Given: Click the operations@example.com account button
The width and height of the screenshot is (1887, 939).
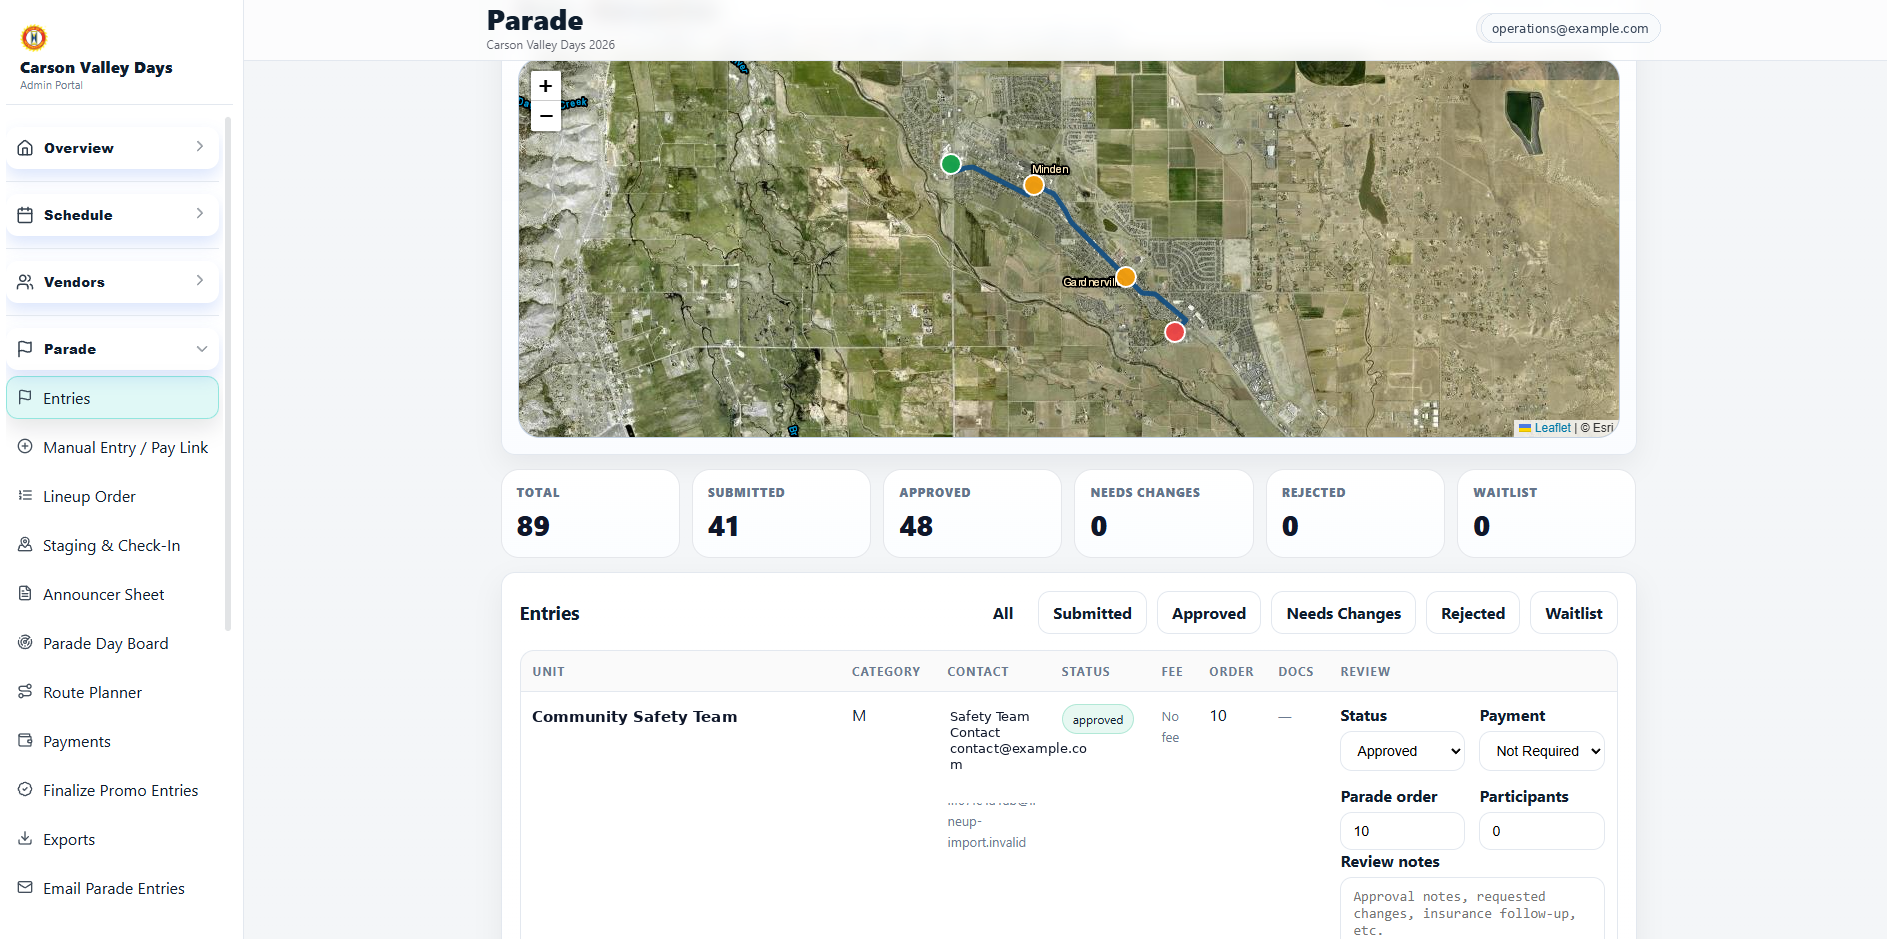Looking at the screenshot, I should pos(1569,28).
